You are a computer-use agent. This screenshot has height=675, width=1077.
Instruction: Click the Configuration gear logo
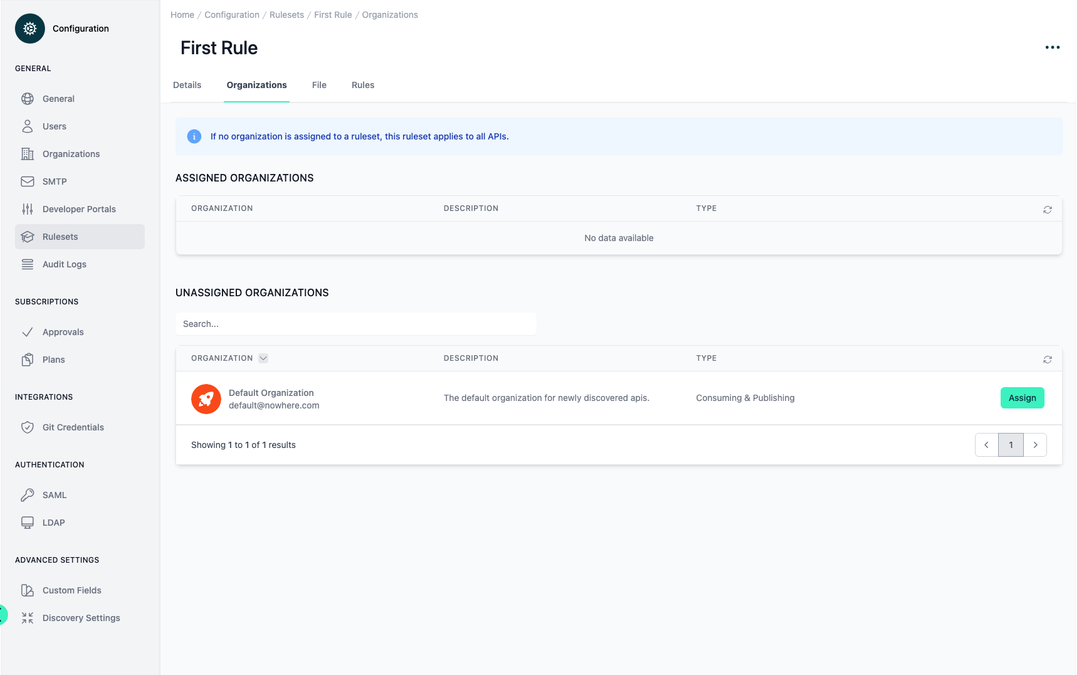29,28
